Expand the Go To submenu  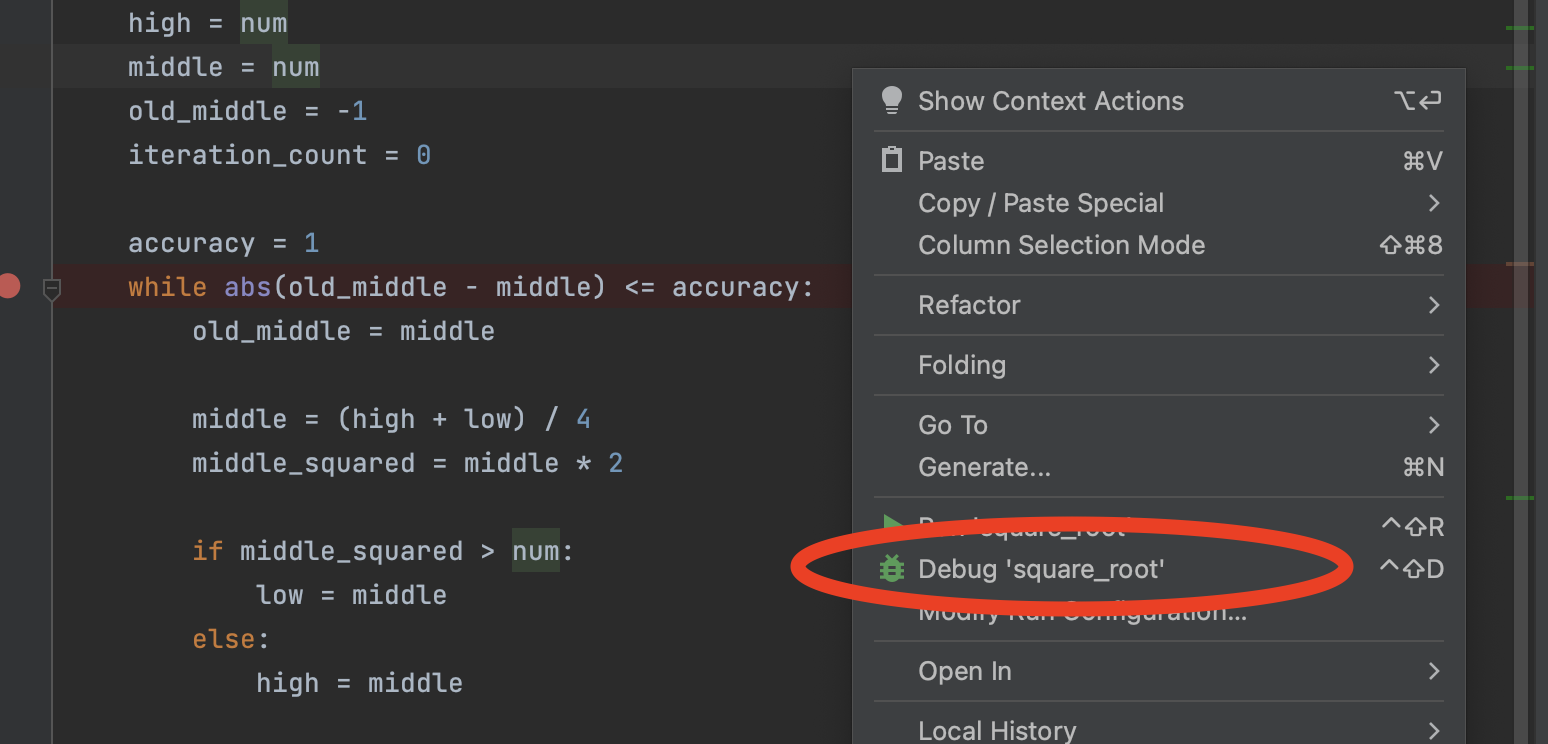point(952,425)
